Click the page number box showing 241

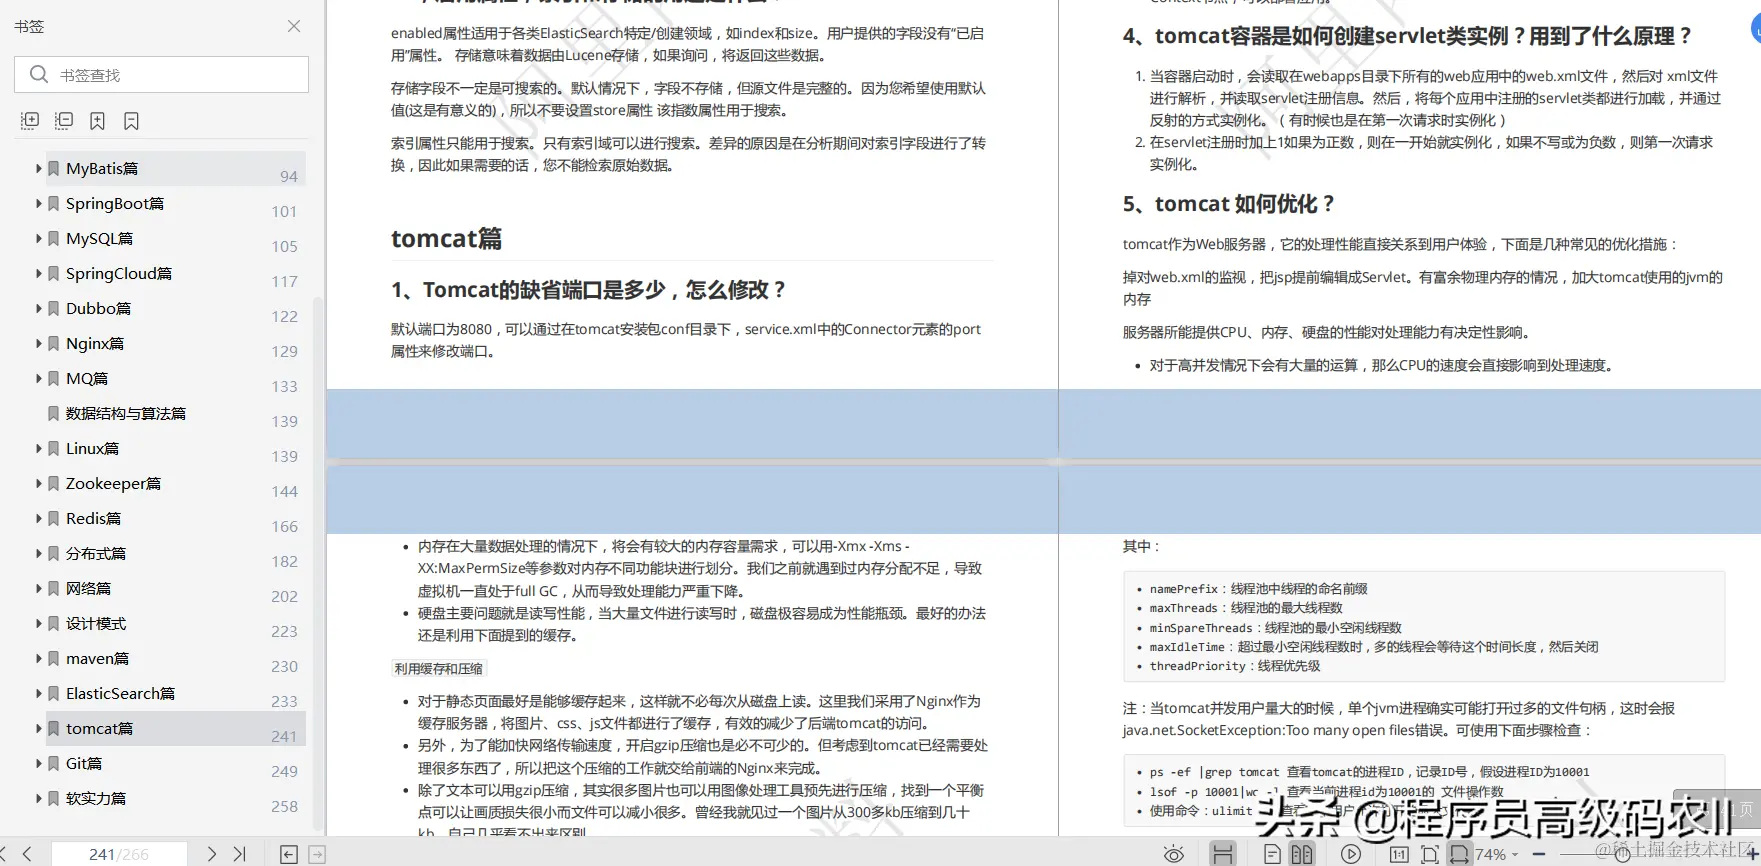coord(119,854)
